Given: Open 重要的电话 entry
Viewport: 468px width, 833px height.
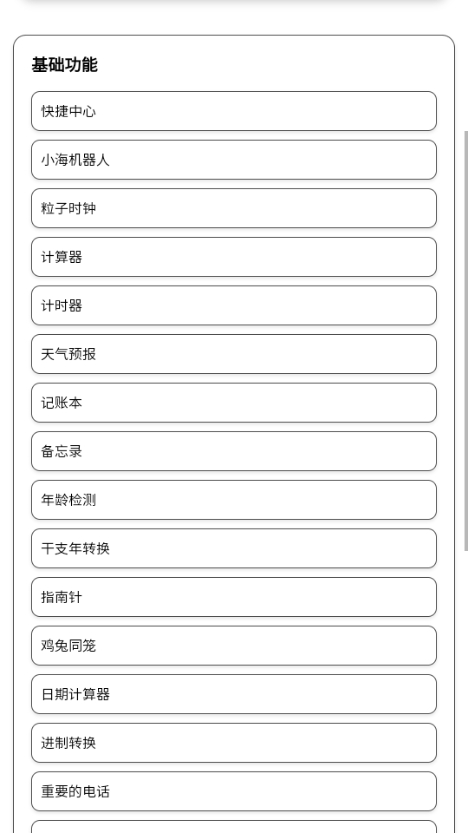Looking at the screenshot, I should click(234, 792).
